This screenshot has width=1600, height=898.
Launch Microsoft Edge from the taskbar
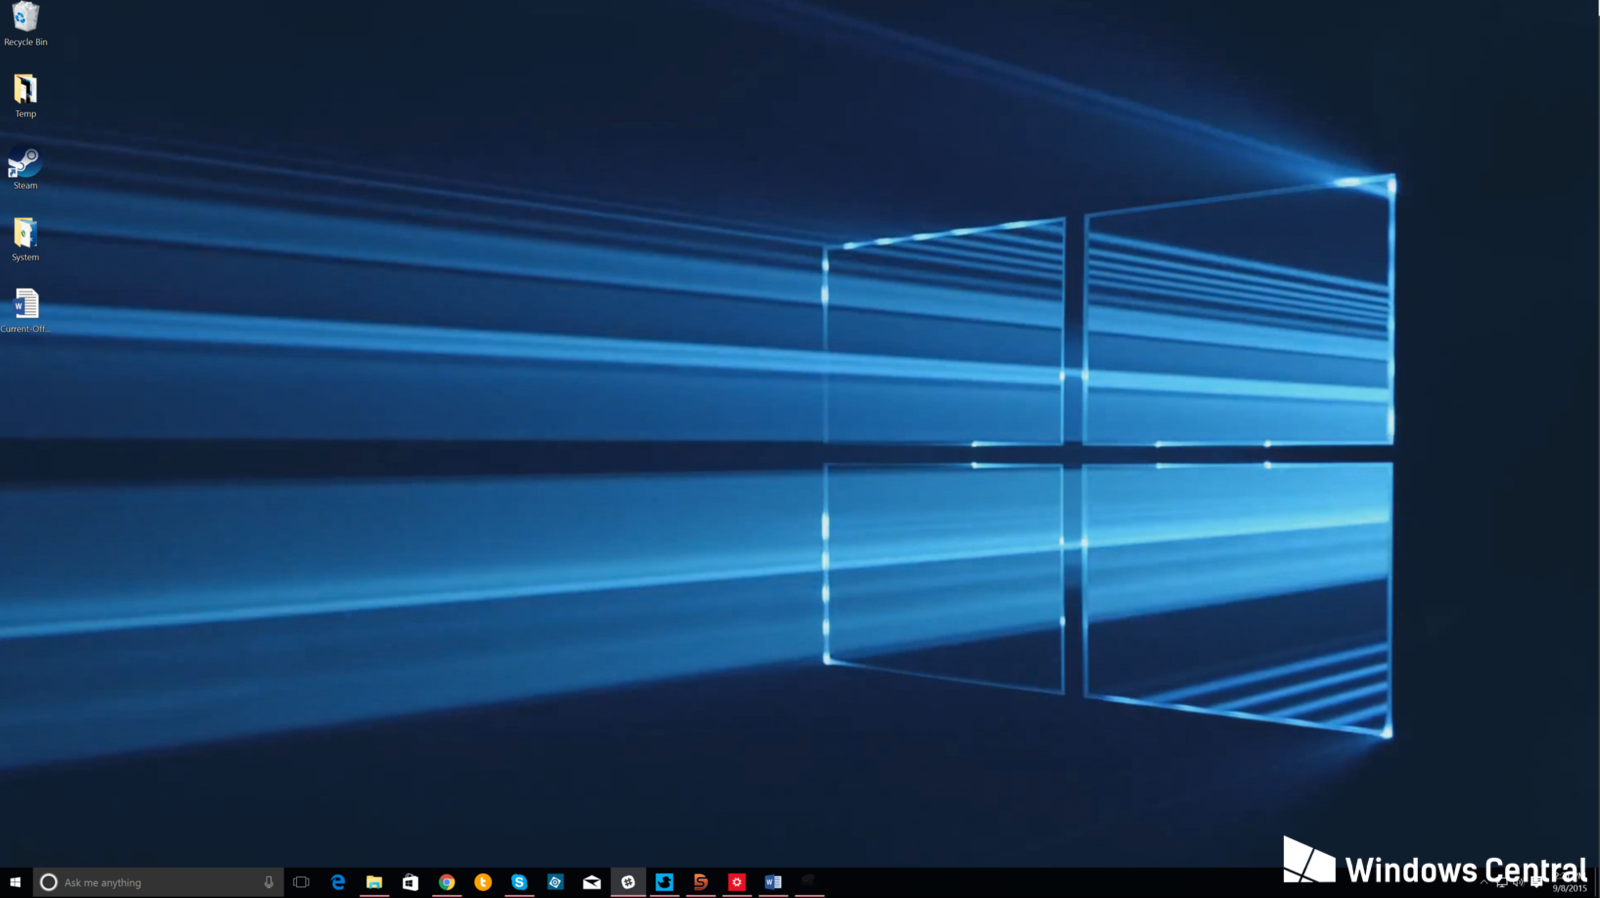point(338,882)
